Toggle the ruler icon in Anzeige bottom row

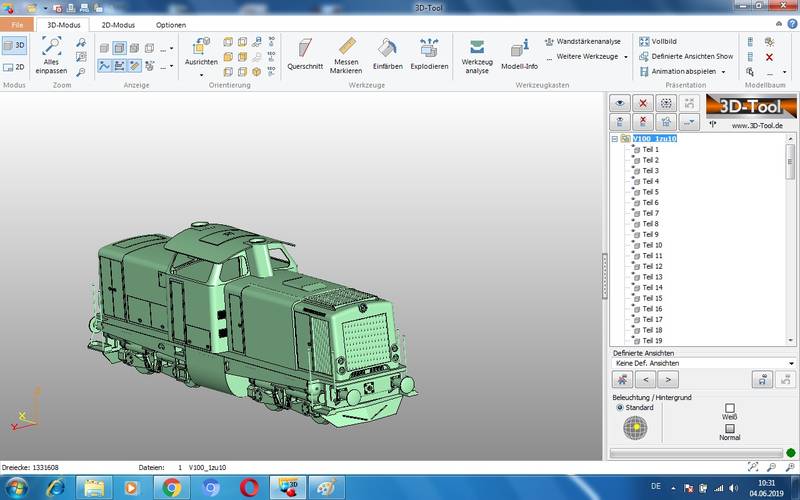135,65
